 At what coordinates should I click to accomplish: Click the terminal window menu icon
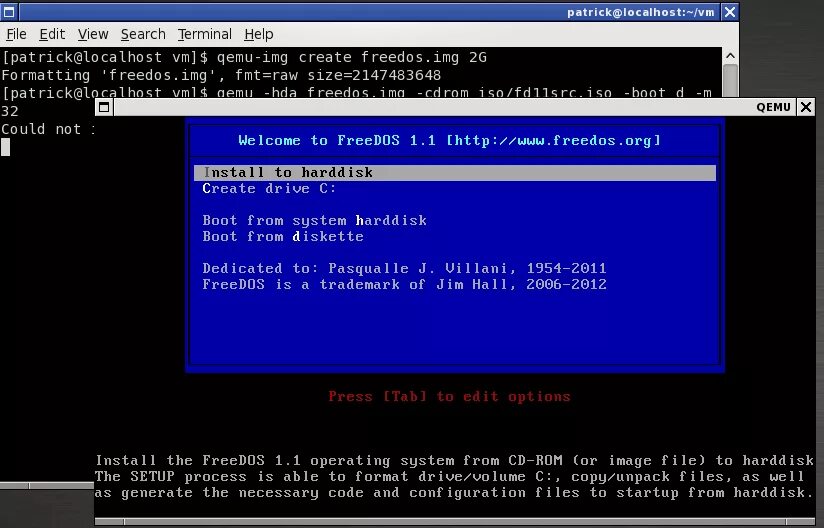[x=9, y=12]
